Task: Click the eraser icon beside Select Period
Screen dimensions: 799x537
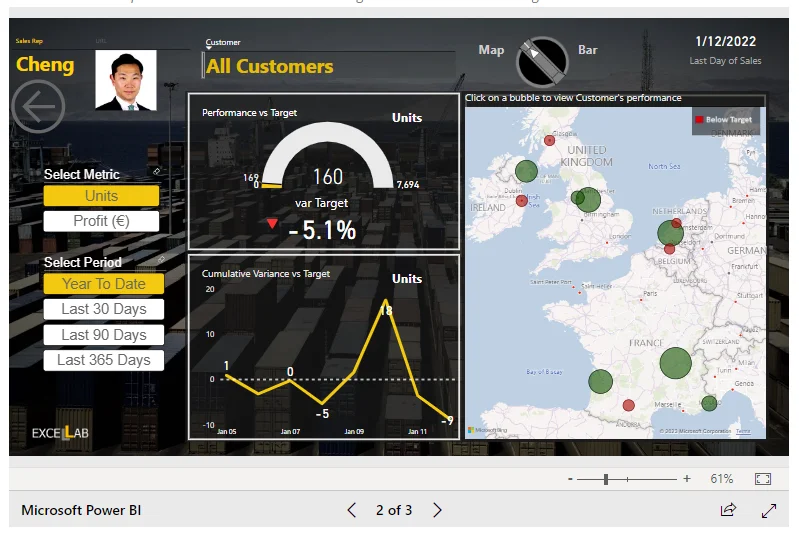Action: (162, 260)
